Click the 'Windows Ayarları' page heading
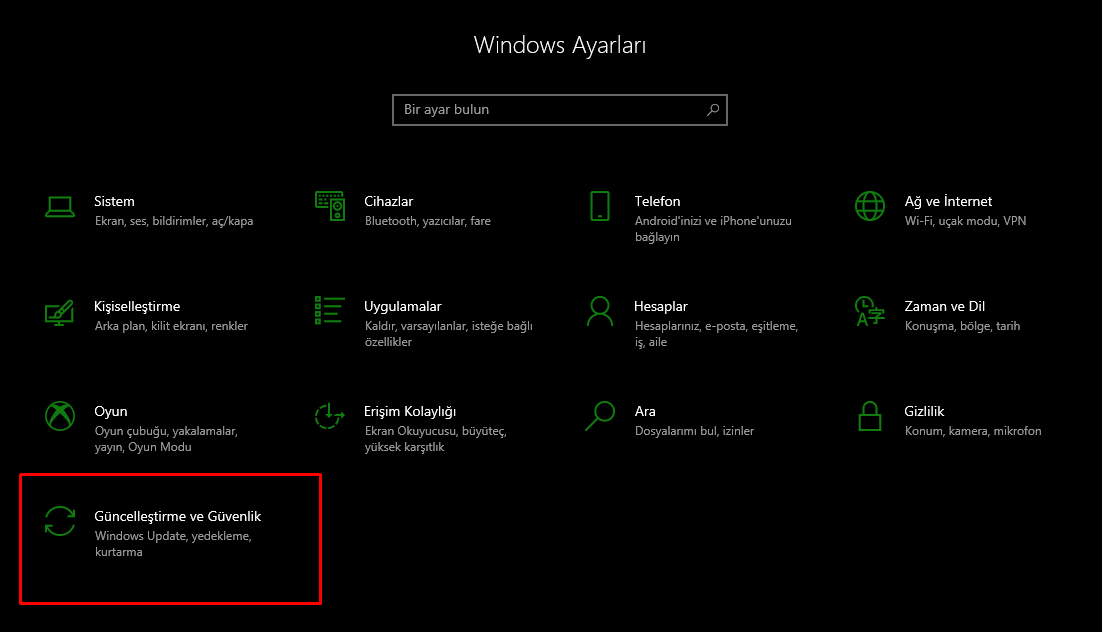The image size is (1102, 632). 559,46
